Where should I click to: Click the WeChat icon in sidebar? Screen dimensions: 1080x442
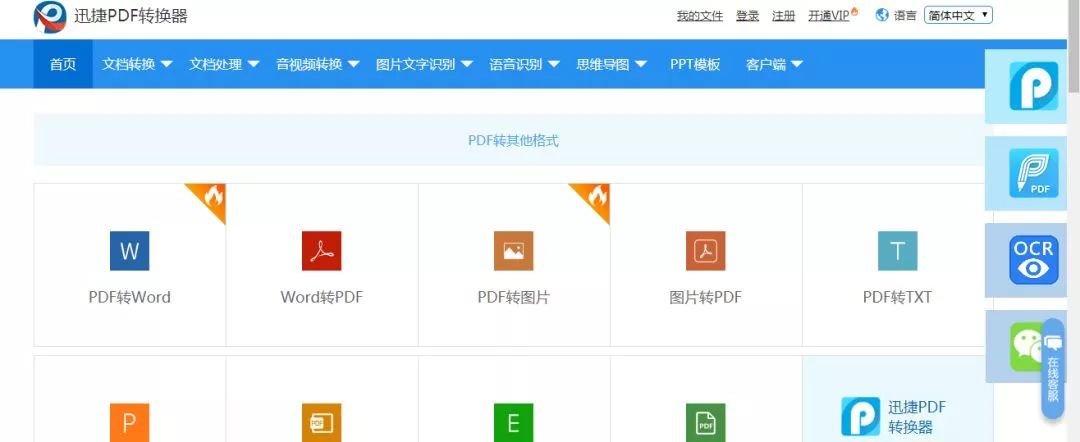tap(1027, 347)
